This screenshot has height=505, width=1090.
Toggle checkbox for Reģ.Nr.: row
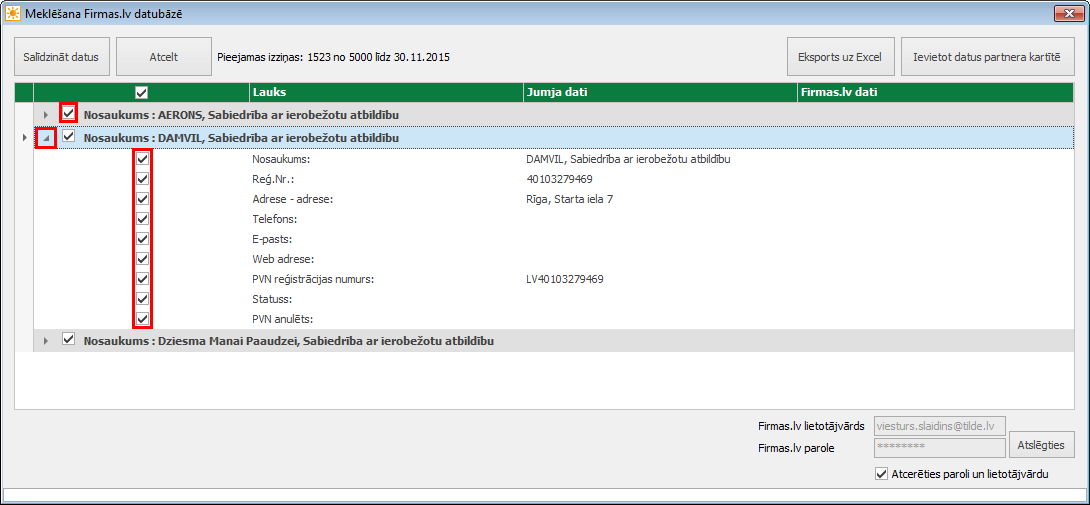coord(142,179)
